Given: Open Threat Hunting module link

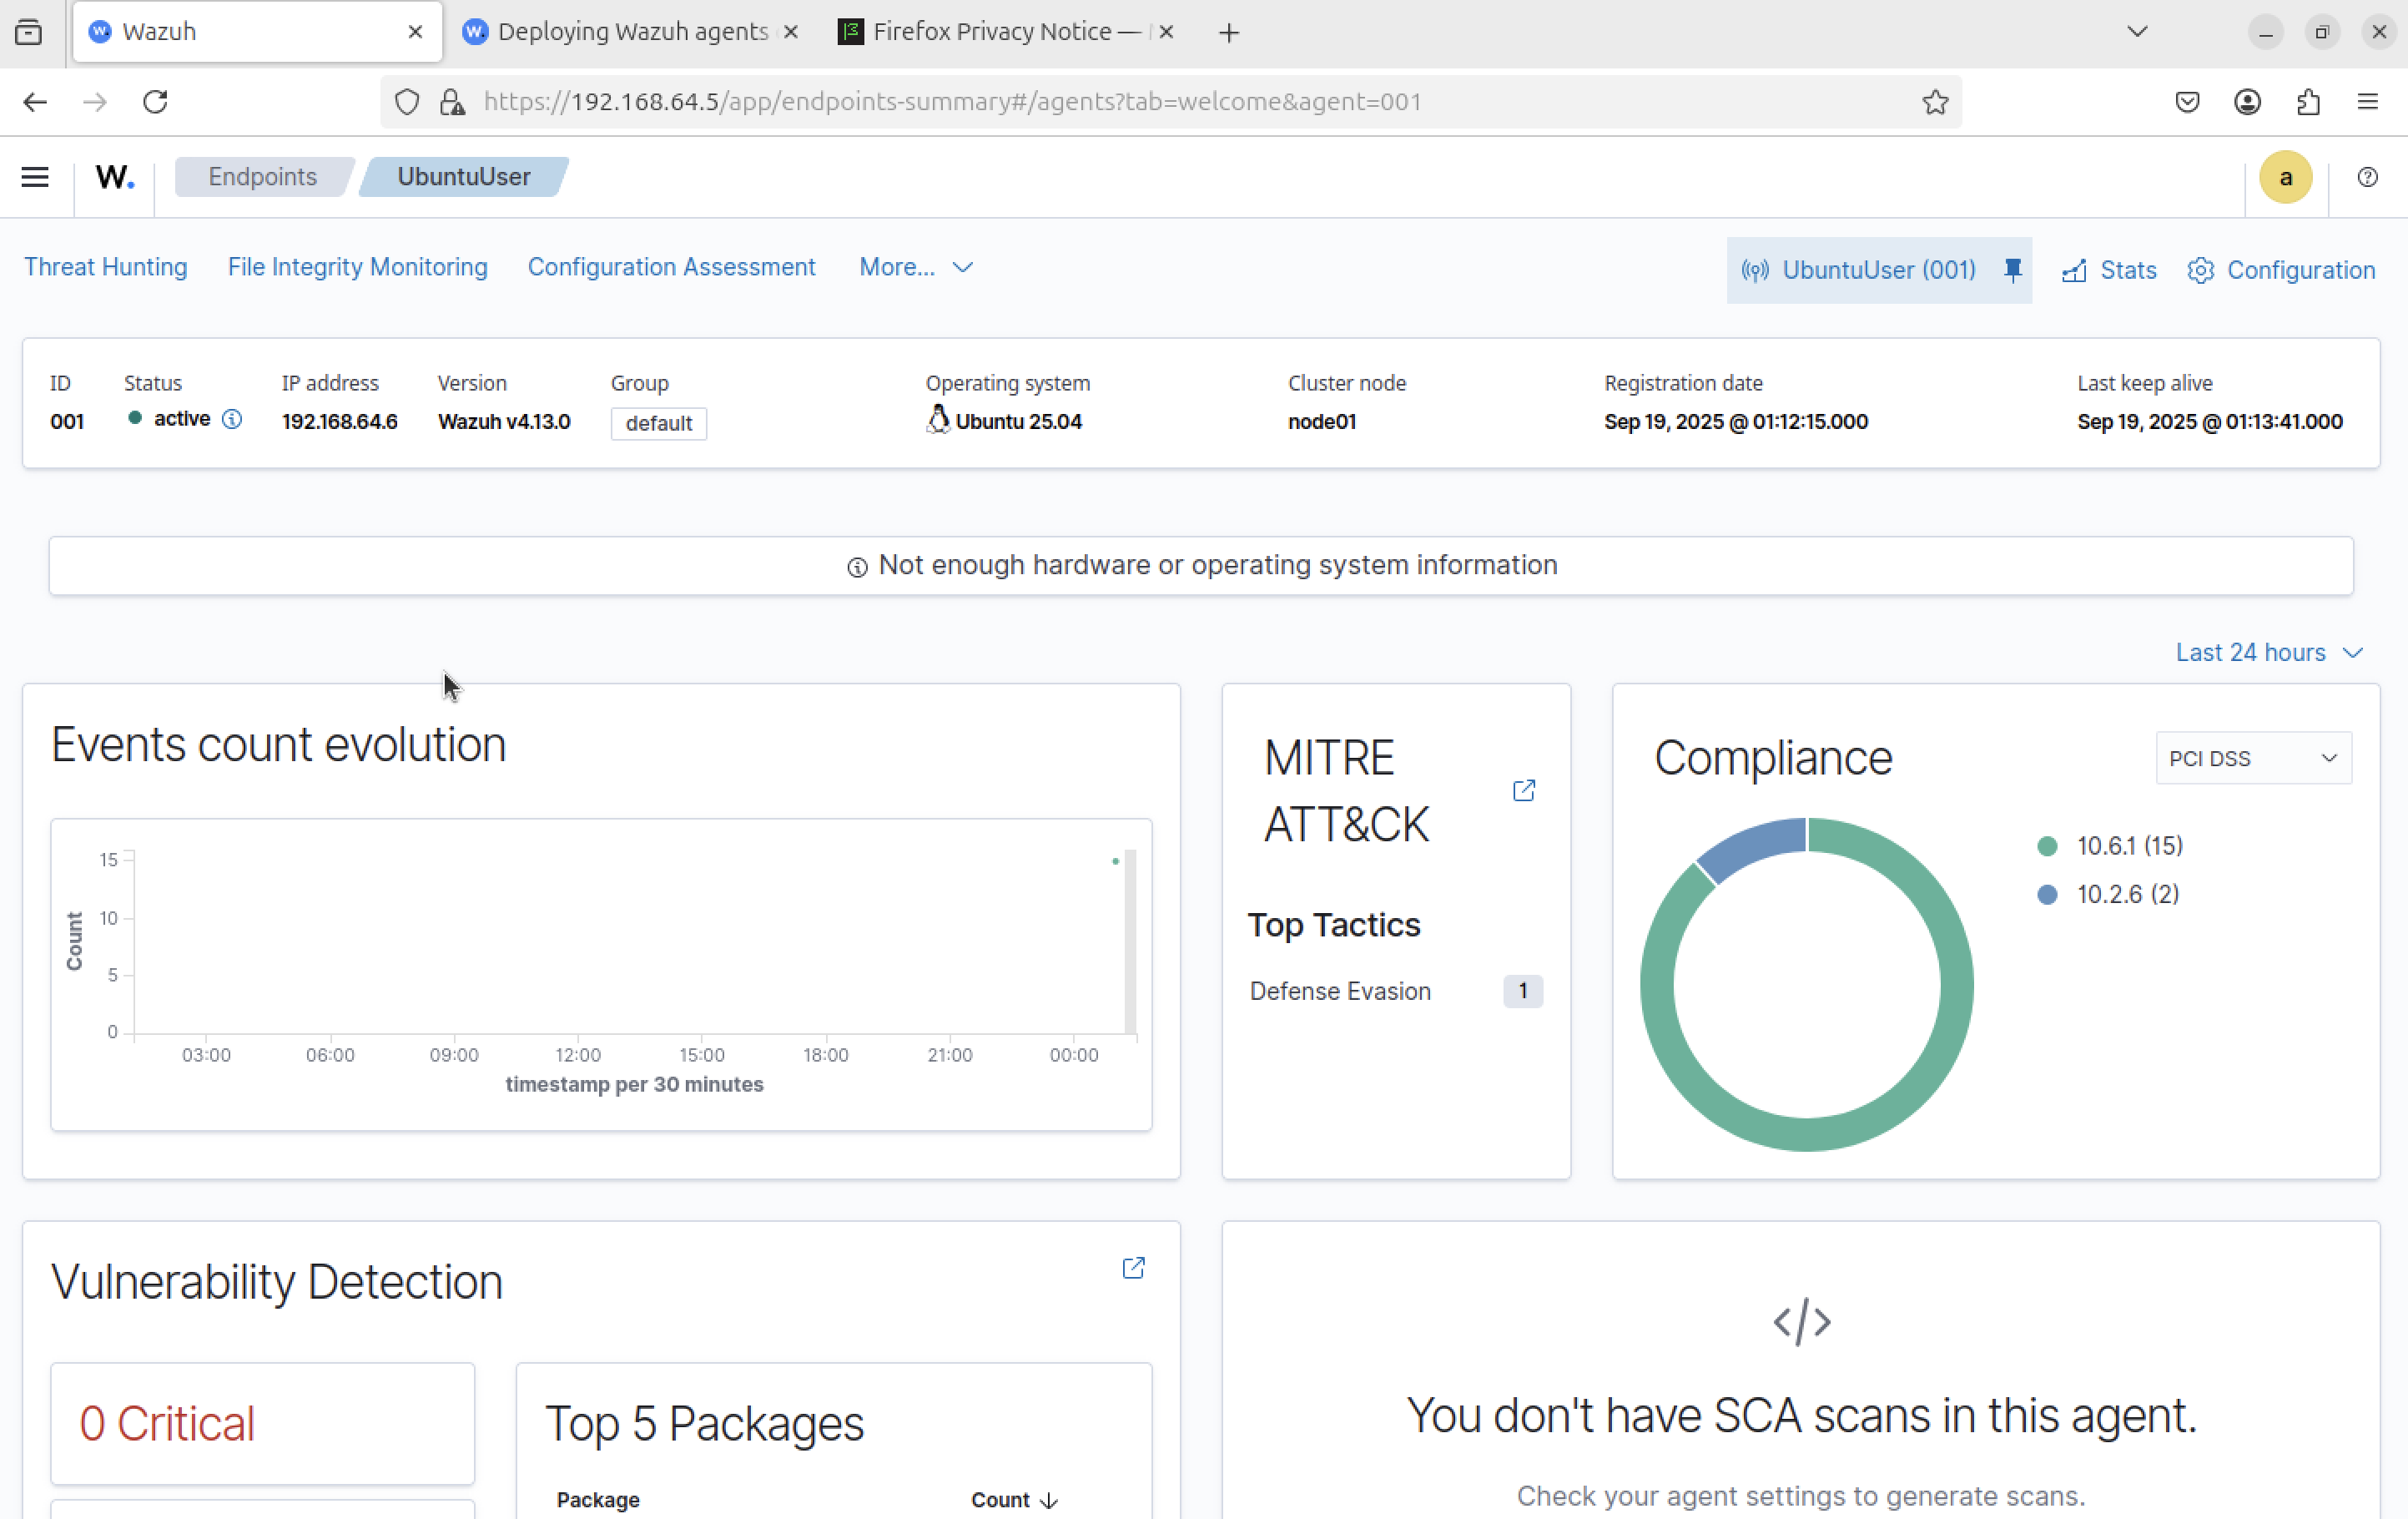Looking at the screenshot, I should pos(106,267).
